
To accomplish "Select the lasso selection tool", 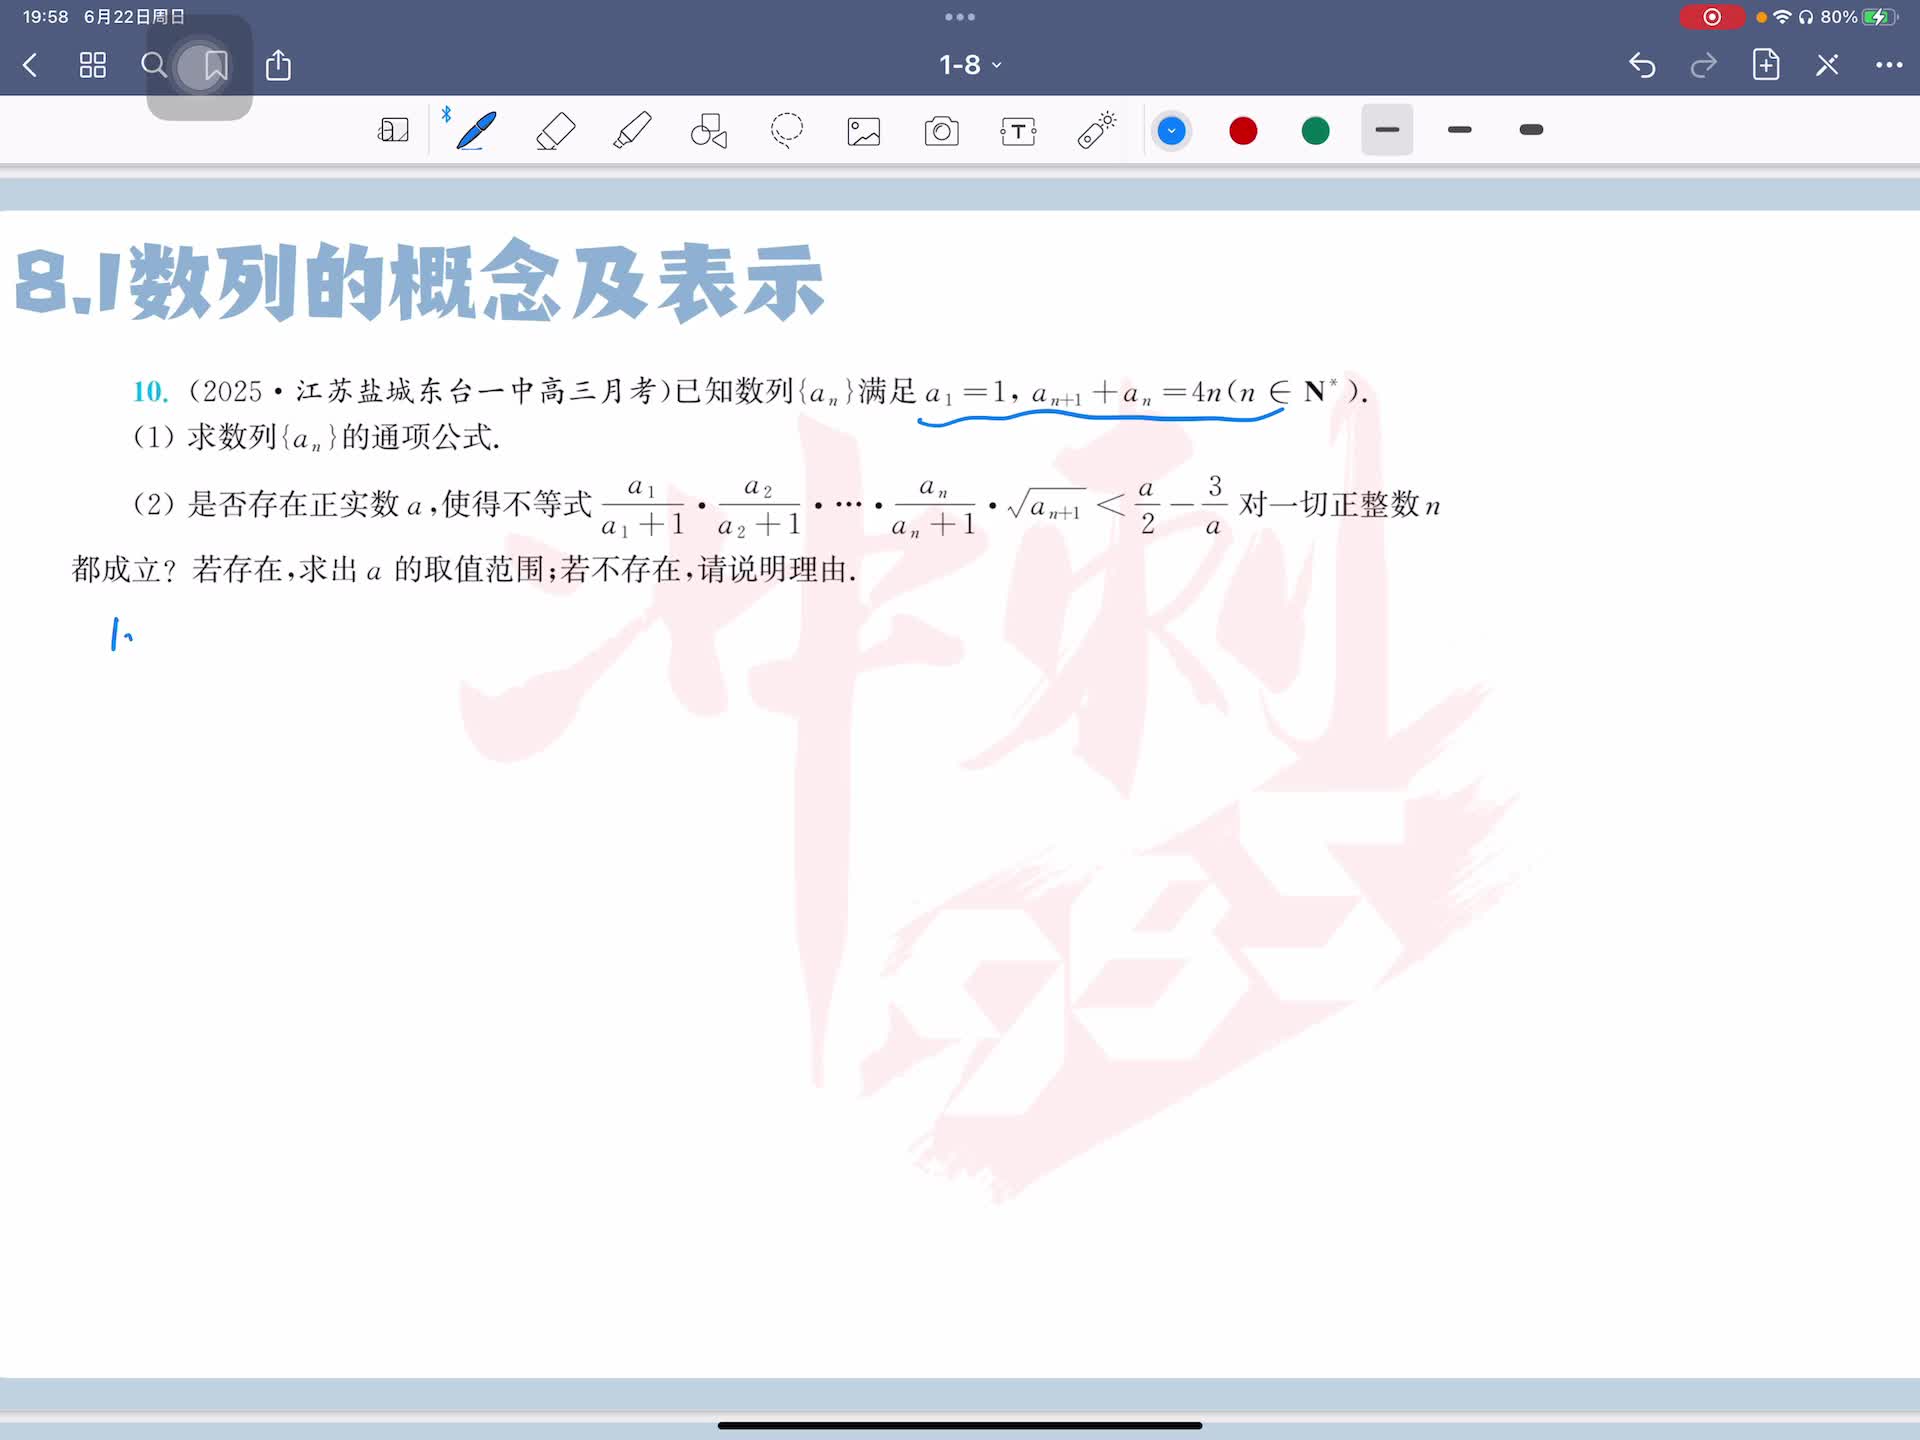I will point(787,131).
